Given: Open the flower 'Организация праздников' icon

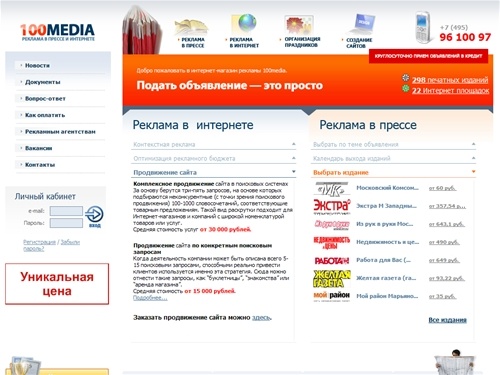Looking at the screenshot, I should [x=299, y=24].
